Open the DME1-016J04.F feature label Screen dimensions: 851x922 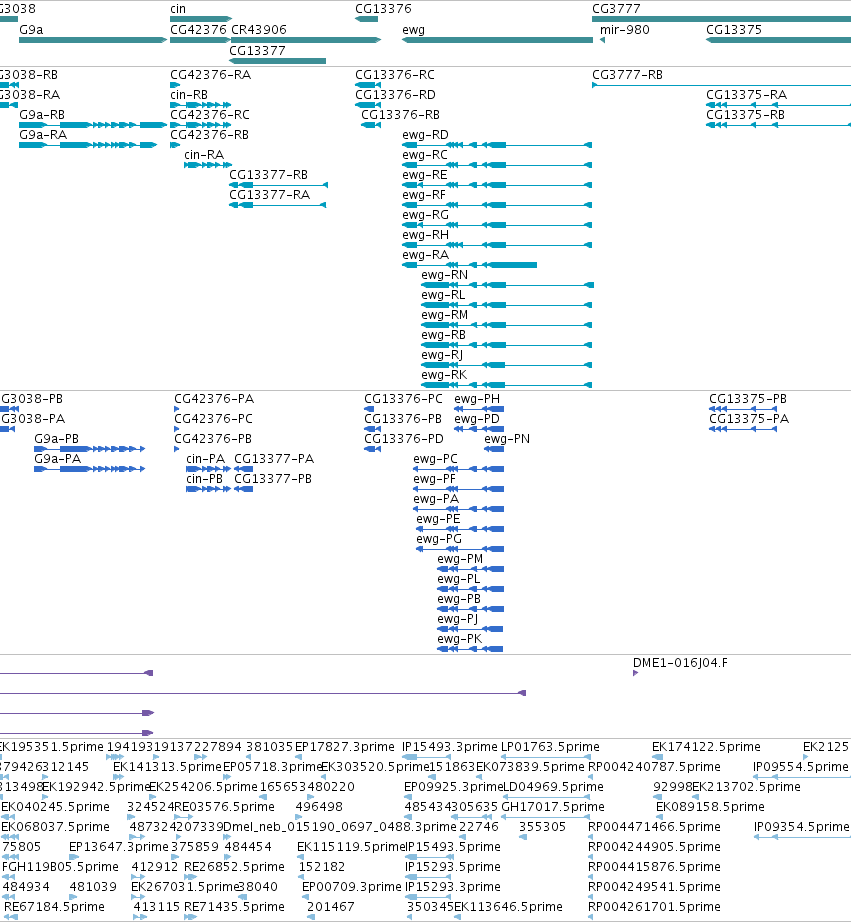pos(680,663)
